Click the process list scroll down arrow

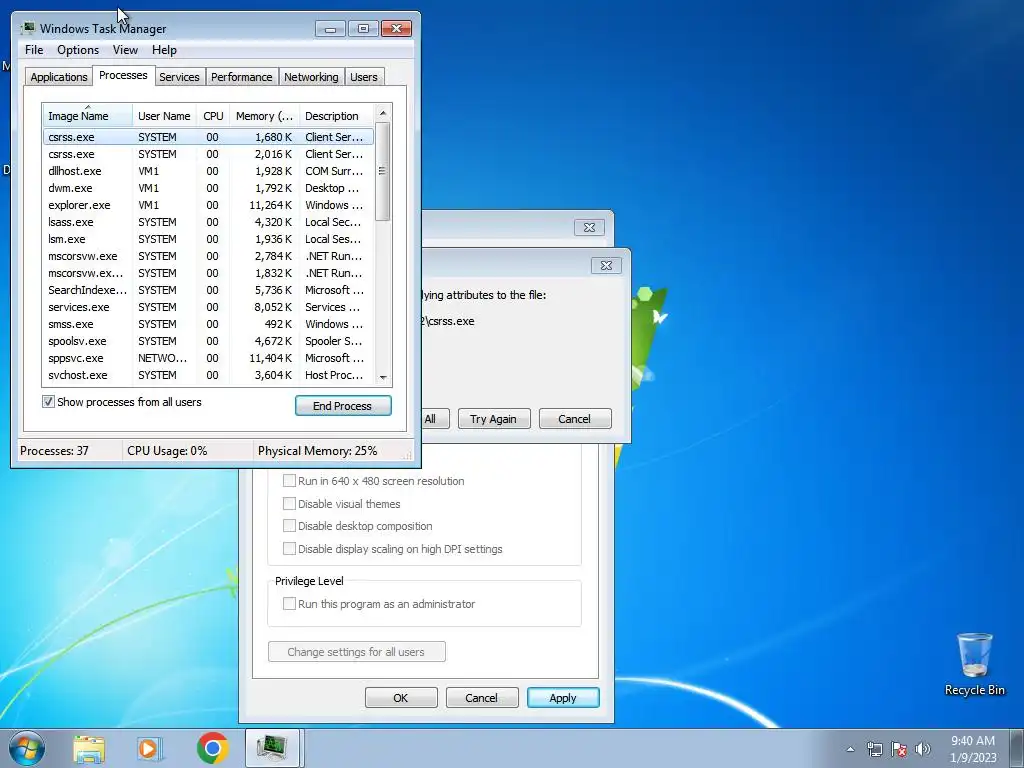(x=383, y=377)
